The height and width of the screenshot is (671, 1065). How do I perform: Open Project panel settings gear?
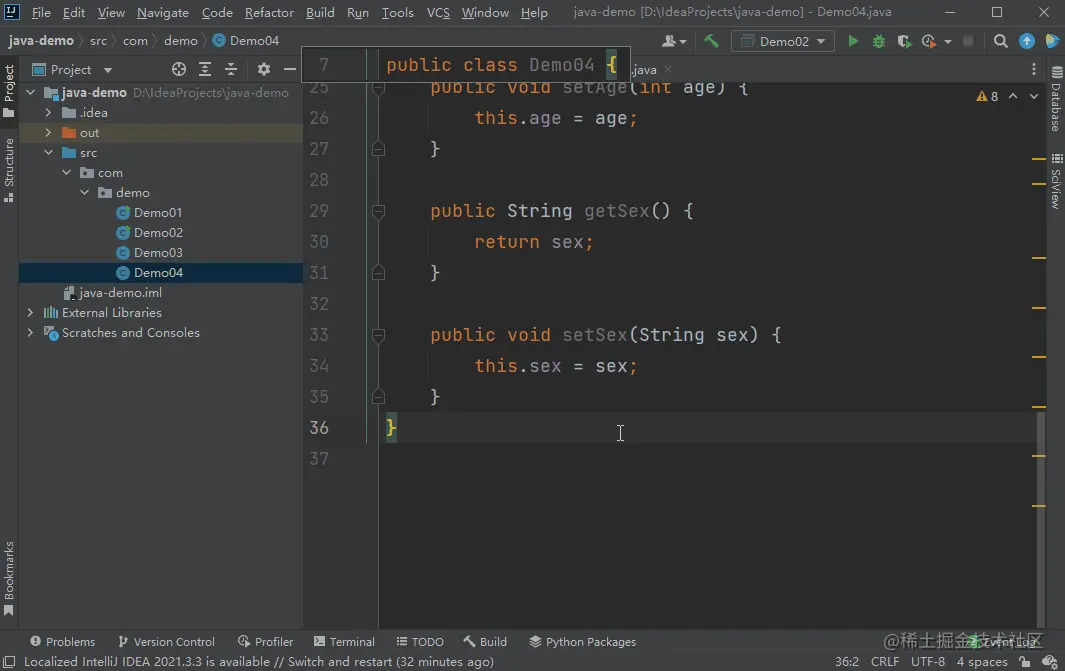coord(264,69)
